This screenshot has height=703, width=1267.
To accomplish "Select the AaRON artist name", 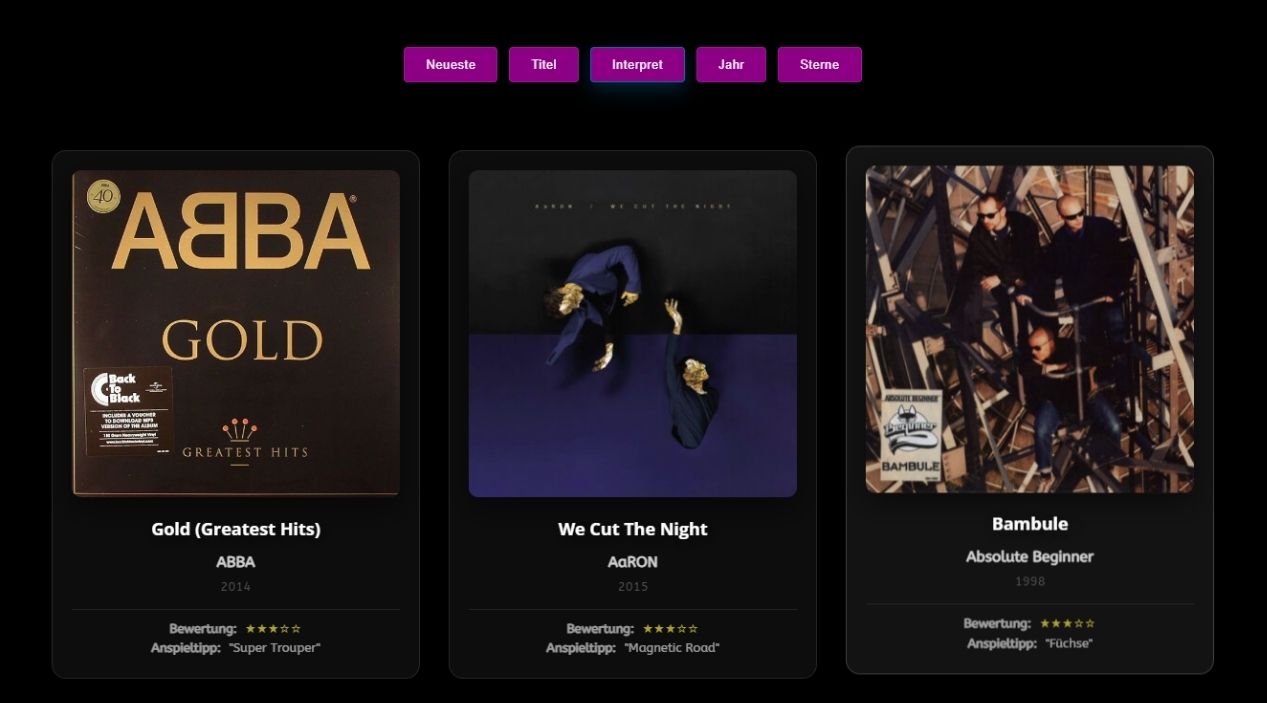I will (633, 562).
